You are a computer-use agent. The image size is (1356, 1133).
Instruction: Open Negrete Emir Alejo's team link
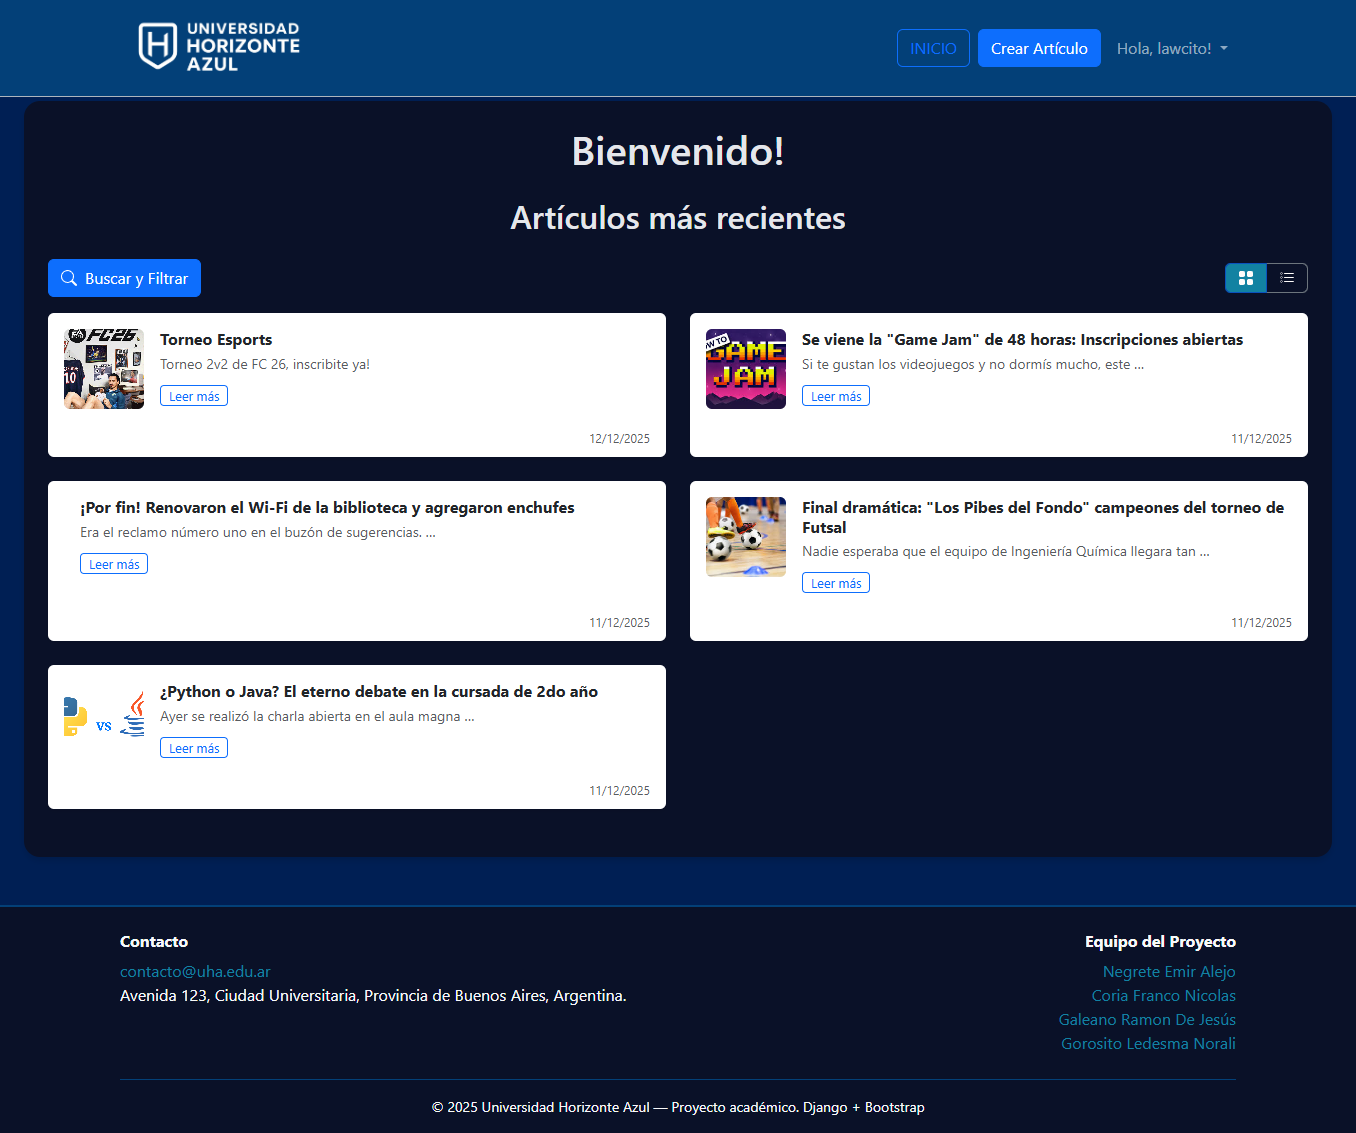[1169, 971]
